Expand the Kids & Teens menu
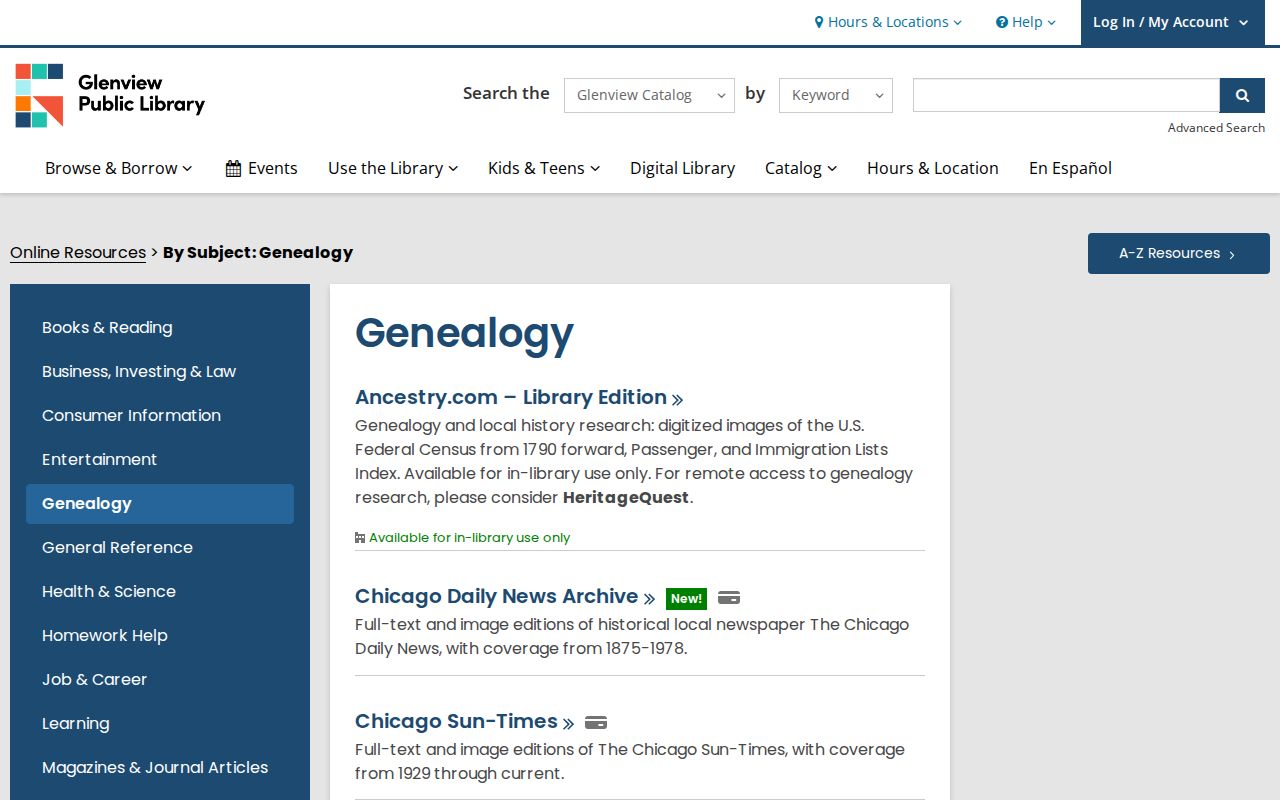The image size is (1280, 800). coord(544,168)
